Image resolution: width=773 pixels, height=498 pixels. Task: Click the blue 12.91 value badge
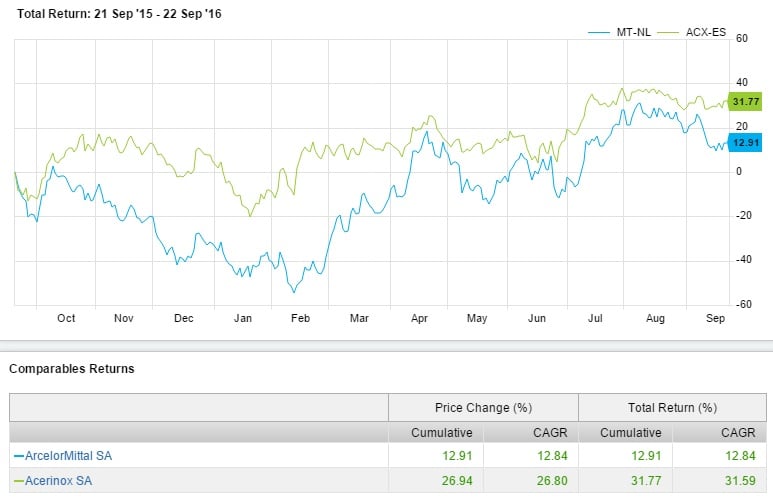coord(746,143)
